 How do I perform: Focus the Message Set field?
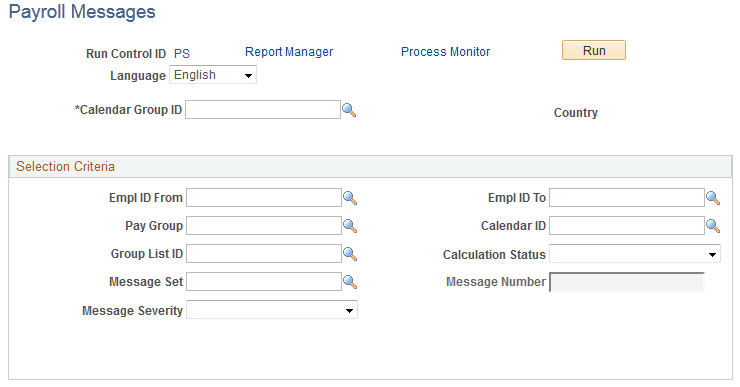coord(264,282)
